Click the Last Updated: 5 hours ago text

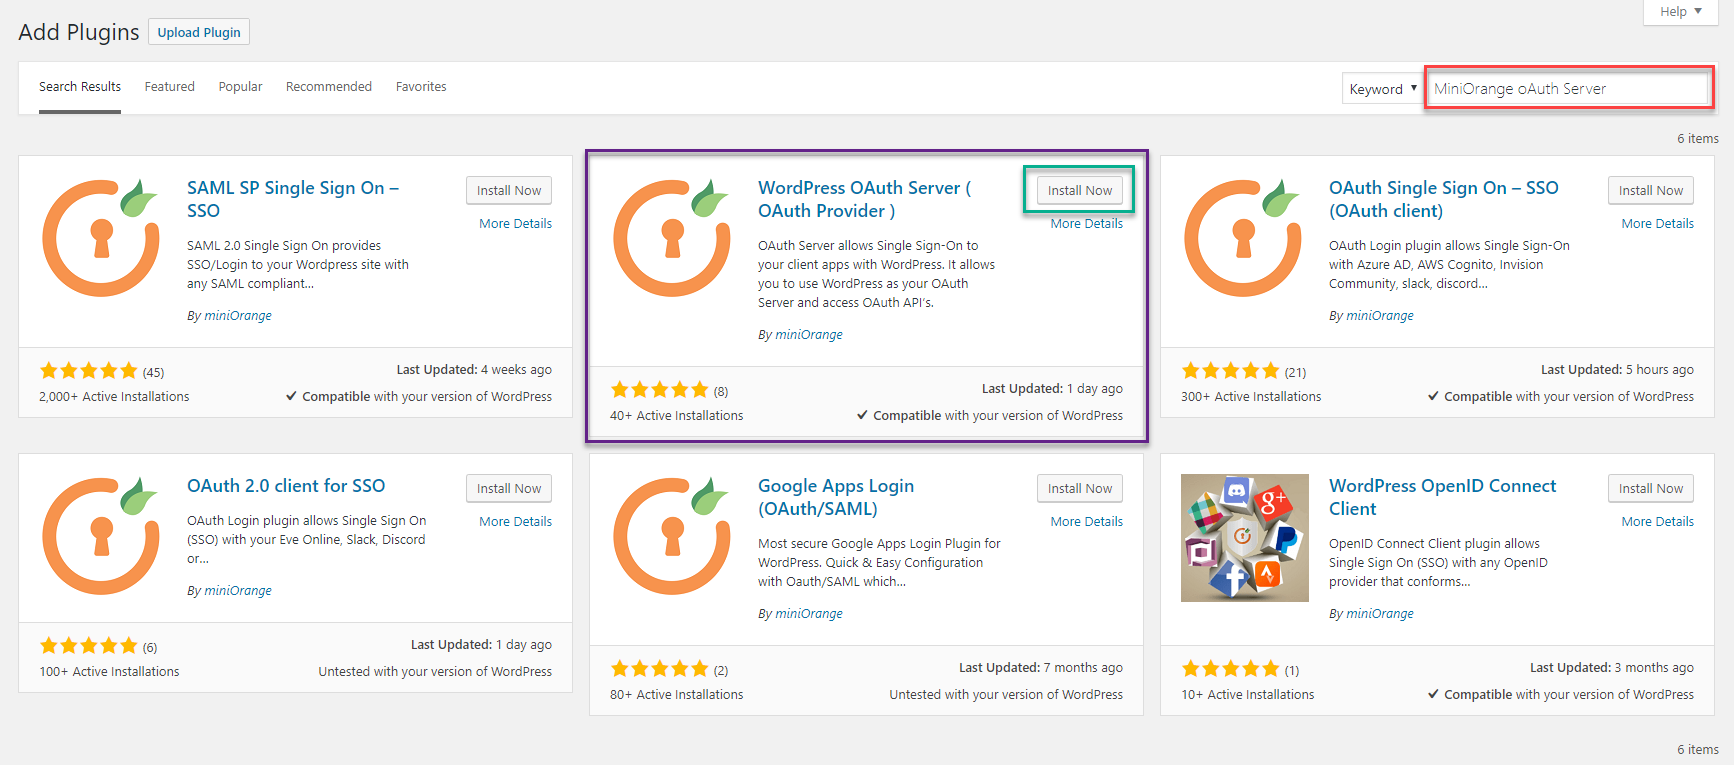click(x=1617, y=370)
